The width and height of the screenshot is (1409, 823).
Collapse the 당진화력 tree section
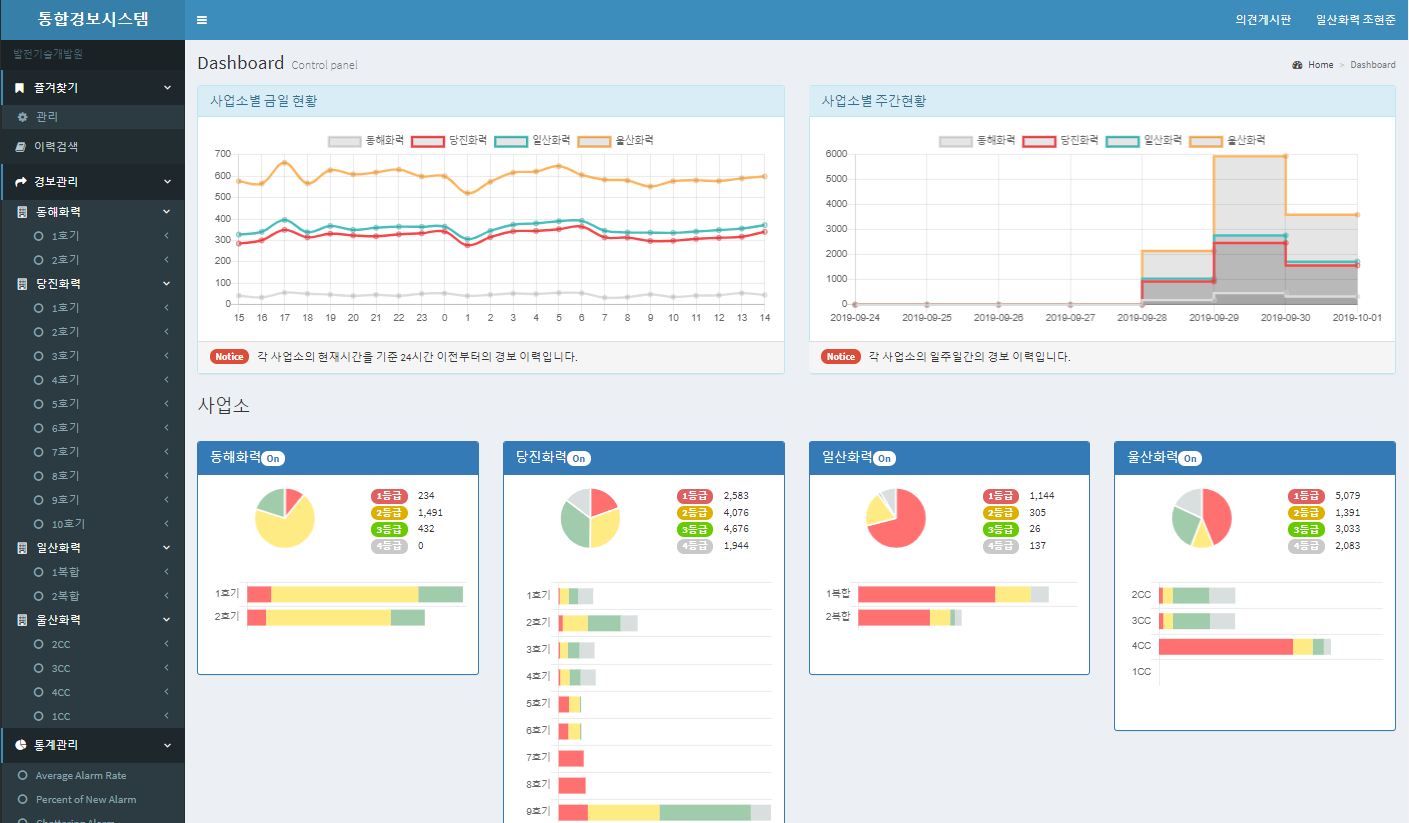pyautogui.click(x=167, y=284)
